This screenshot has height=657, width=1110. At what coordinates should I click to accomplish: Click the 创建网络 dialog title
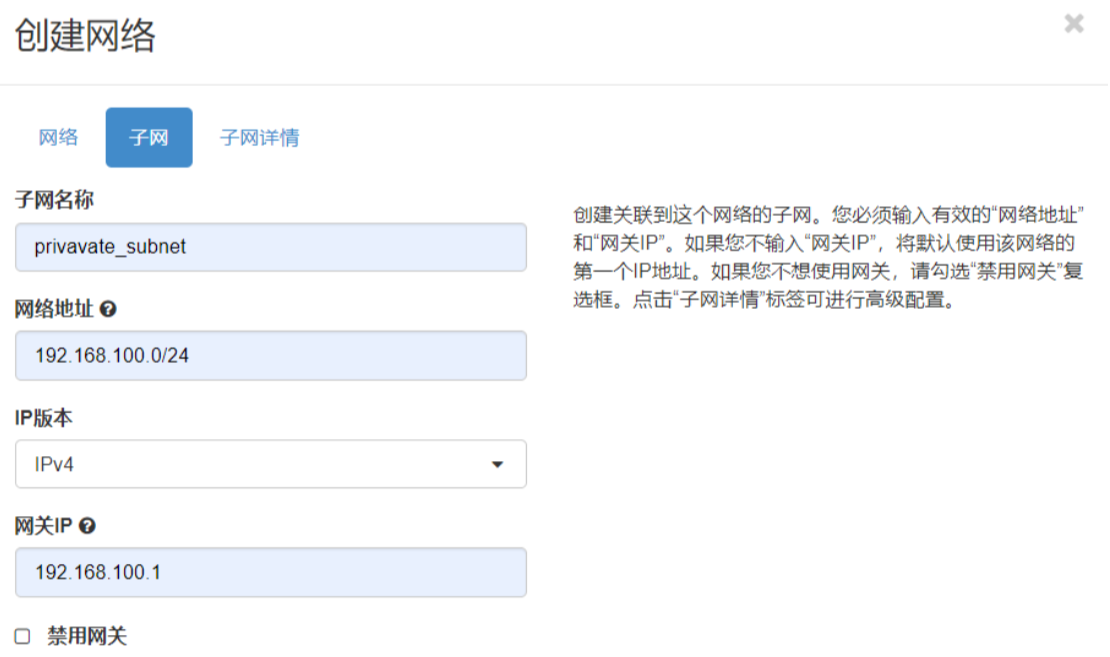[x=85, y=38]
